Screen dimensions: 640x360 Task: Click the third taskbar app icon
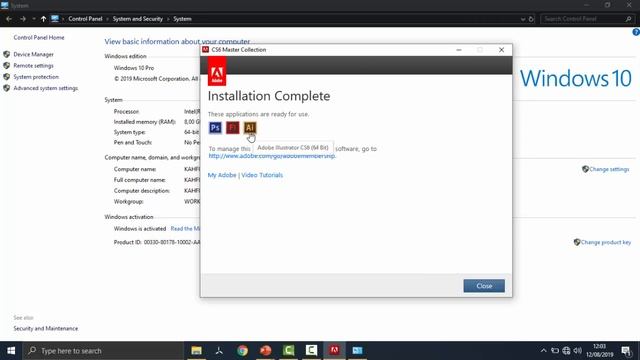[x=242, y=351]
